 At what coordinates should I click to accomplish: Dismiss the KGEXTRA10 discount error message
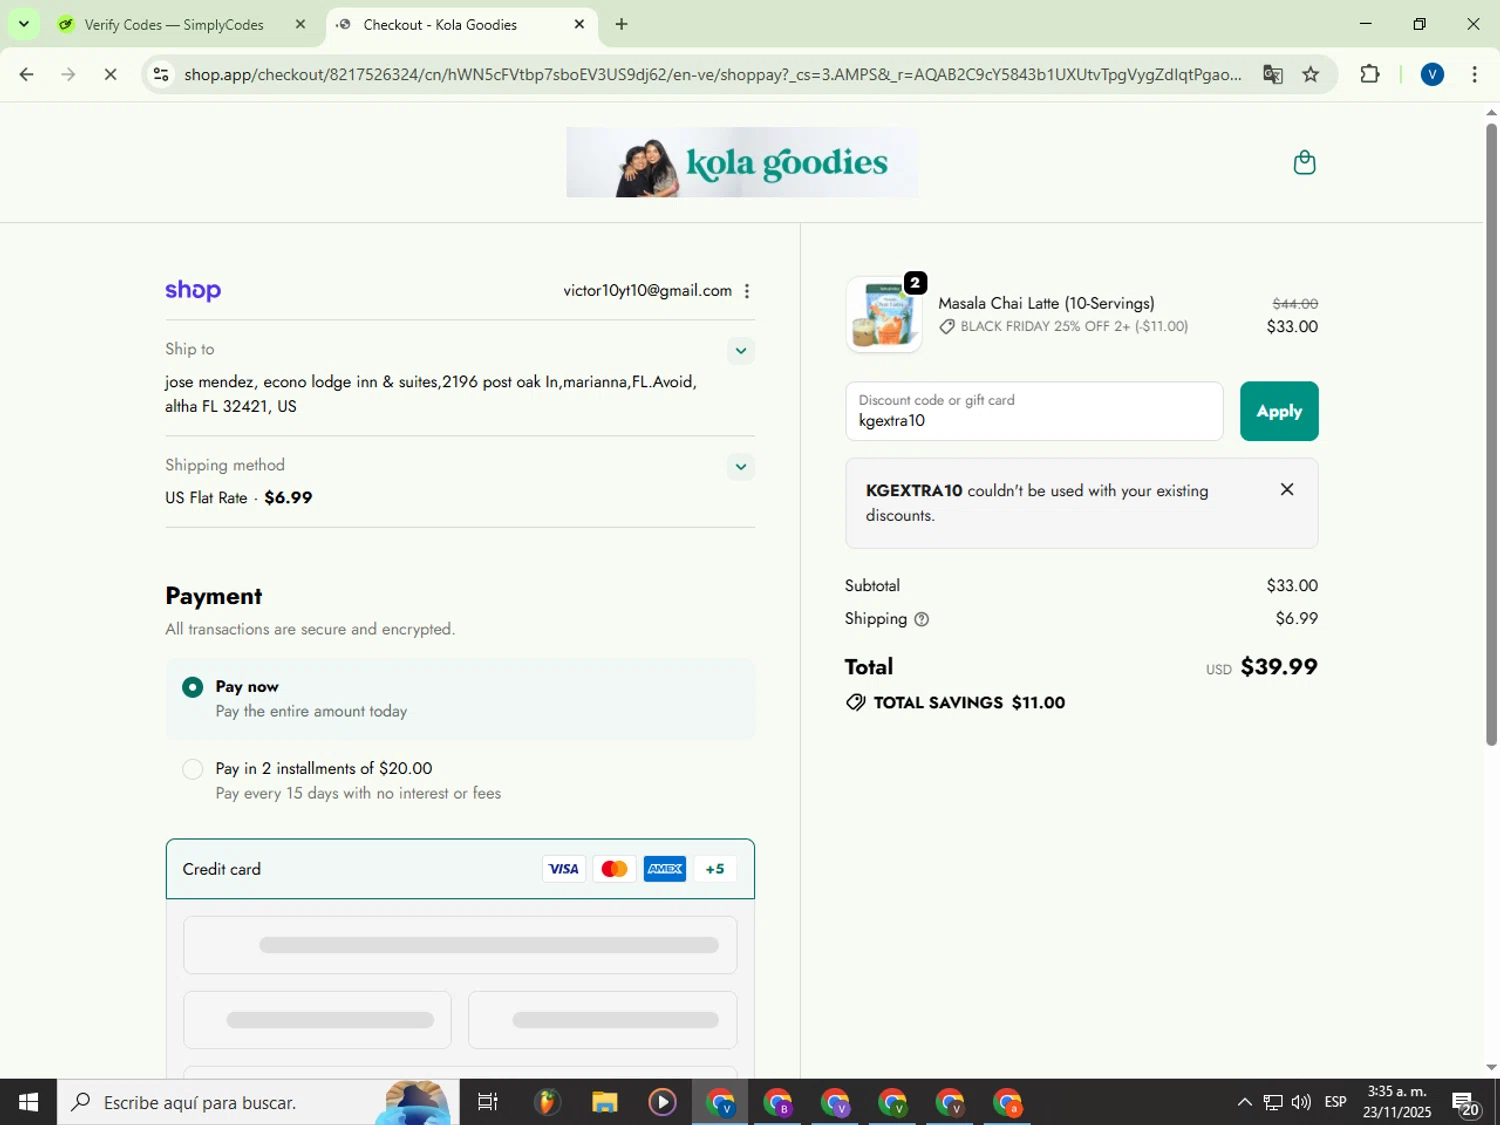click(x=1287, y=489)
